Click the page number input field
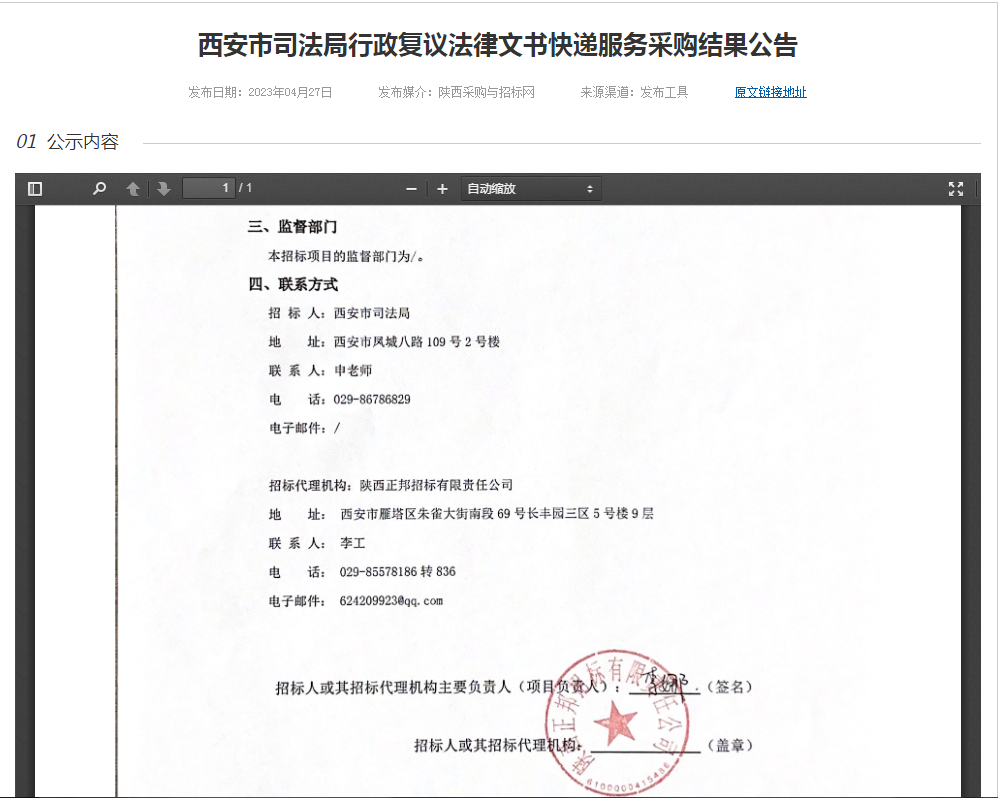This screenshot has width=998, height=798. pos(209,189)
